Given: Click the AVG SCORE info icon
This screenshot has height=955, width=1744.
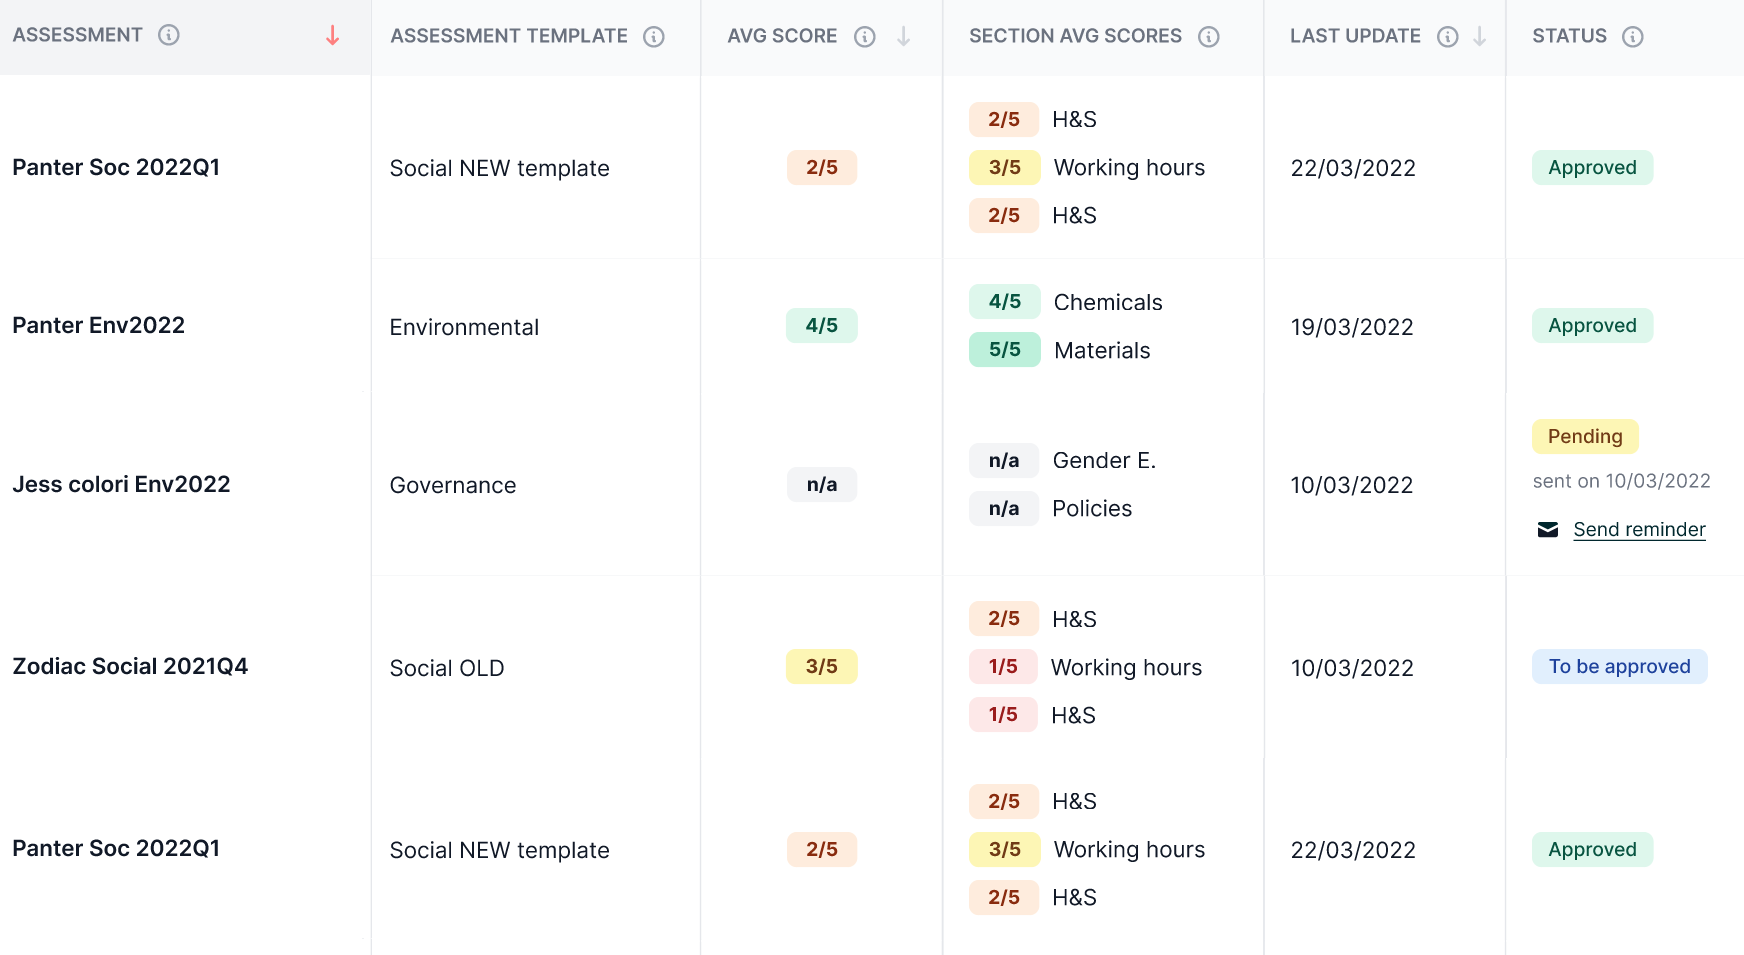Looking at the screenshot, I should click(865, 37).
